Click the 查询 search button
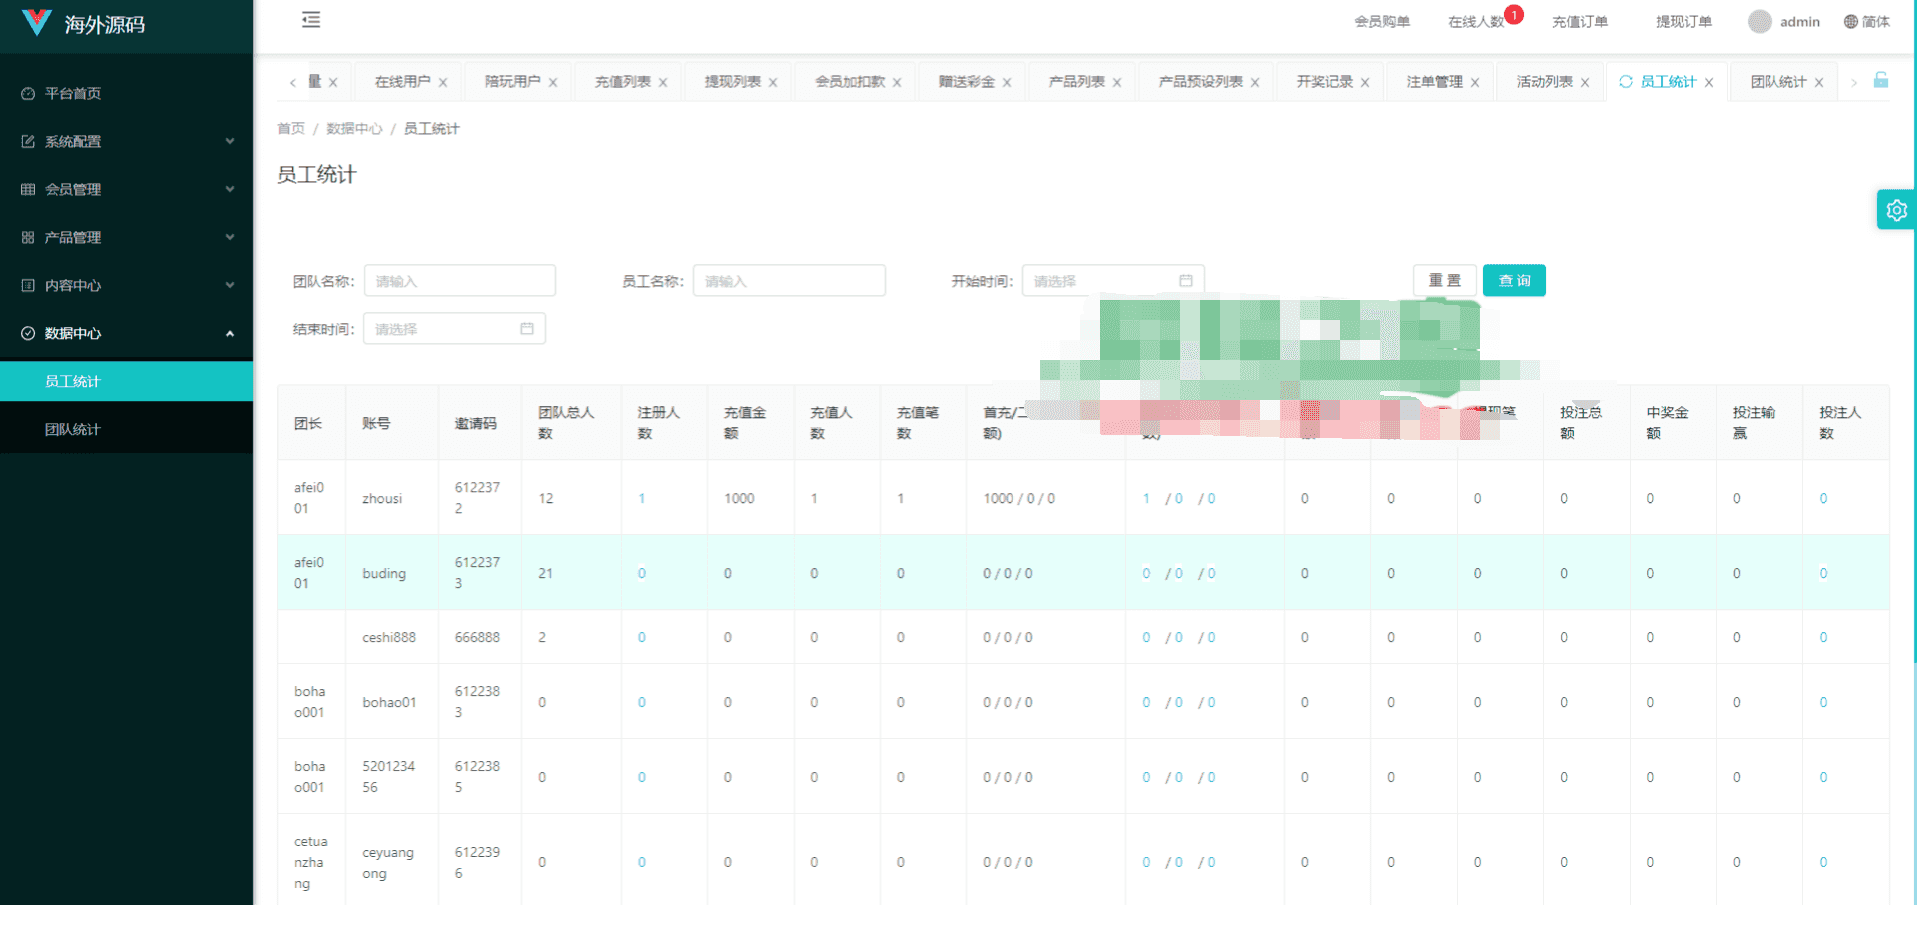 pos(1514,281)
